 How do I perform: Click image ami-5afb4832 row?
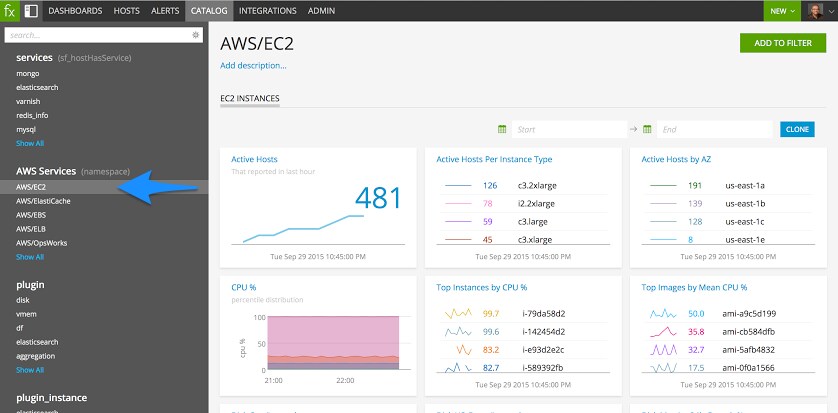point(728,350)
